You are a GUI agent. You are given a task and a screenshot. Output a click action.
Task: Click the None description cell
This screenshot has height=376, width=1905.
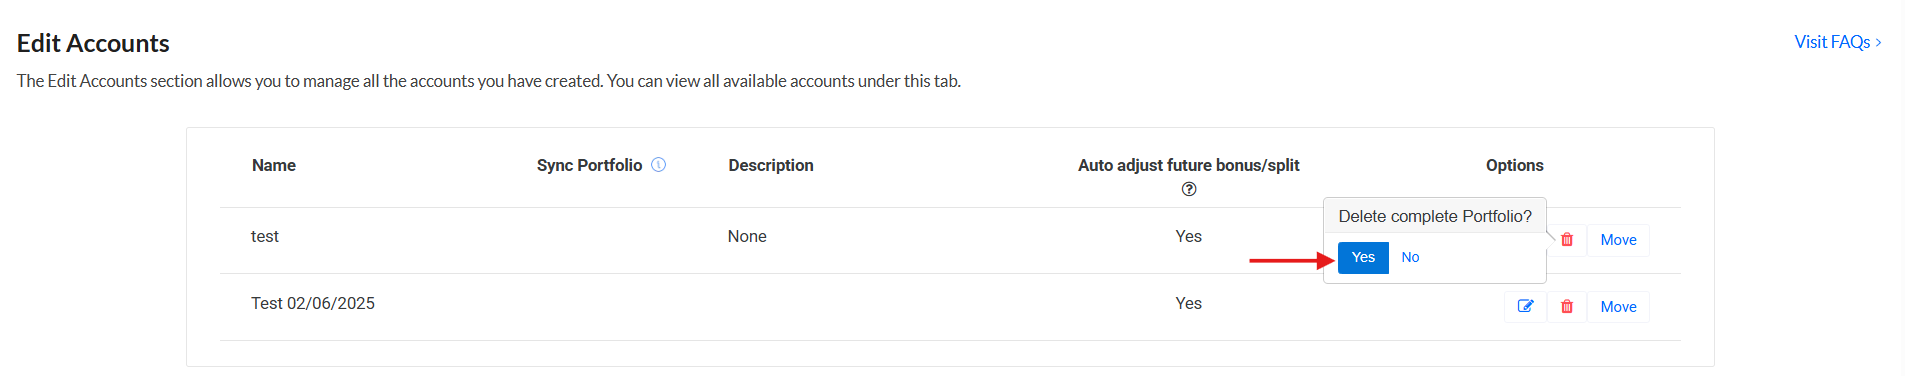747,236
